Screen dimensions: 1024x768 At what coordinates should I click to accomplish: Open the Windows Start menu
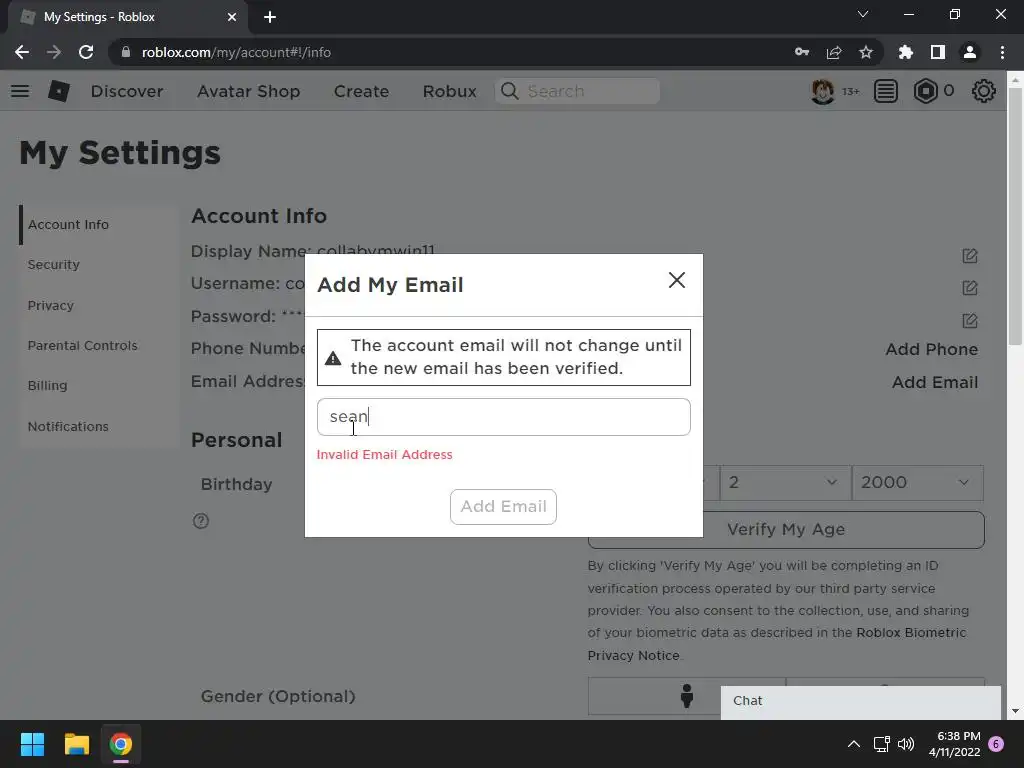pyautogui.click(x=32, y=744)
